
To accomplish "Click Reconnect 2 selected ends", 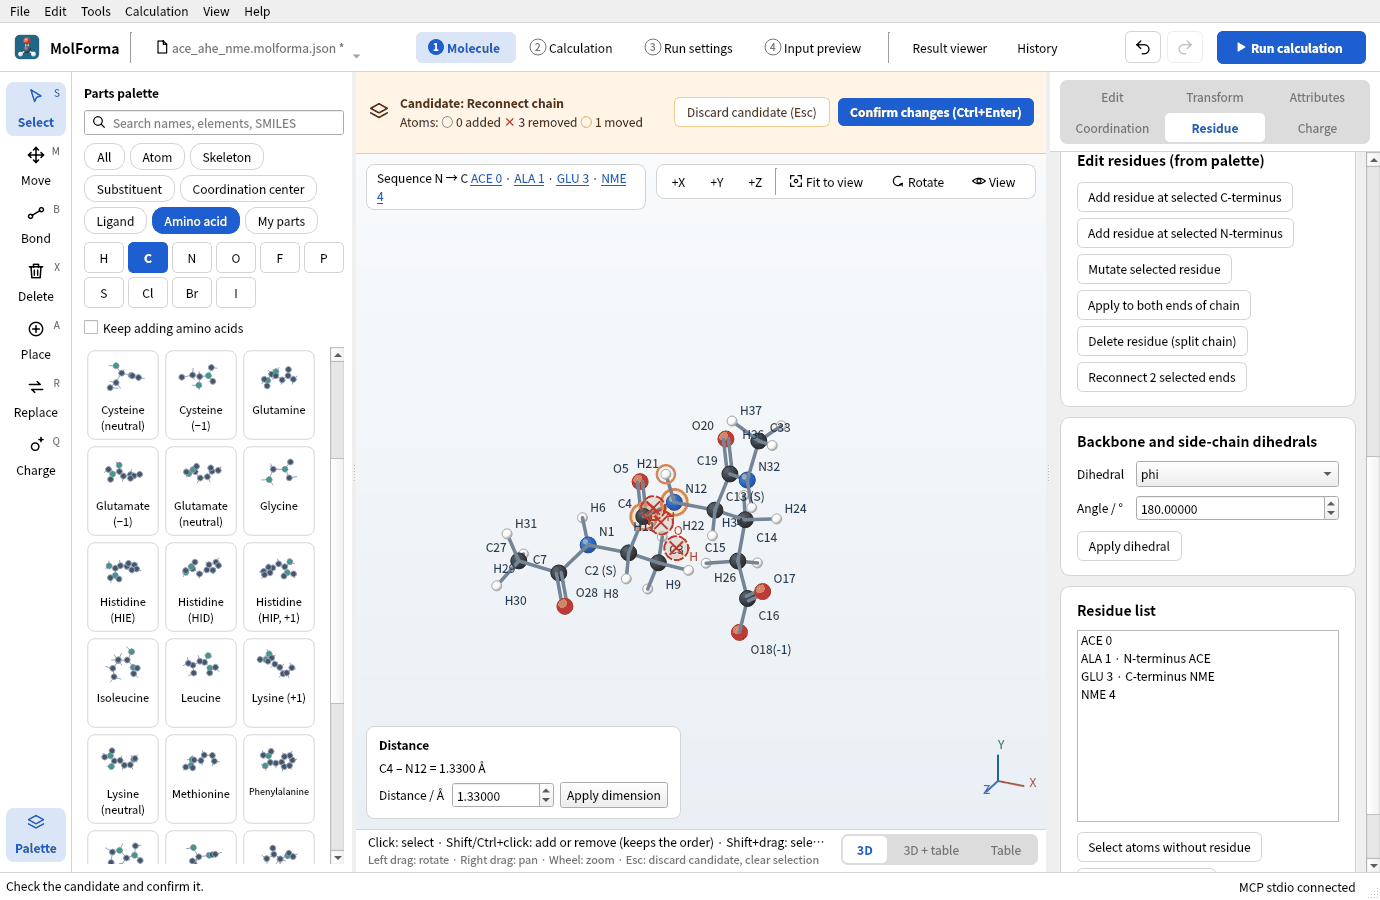I will tap(1161, 377).
